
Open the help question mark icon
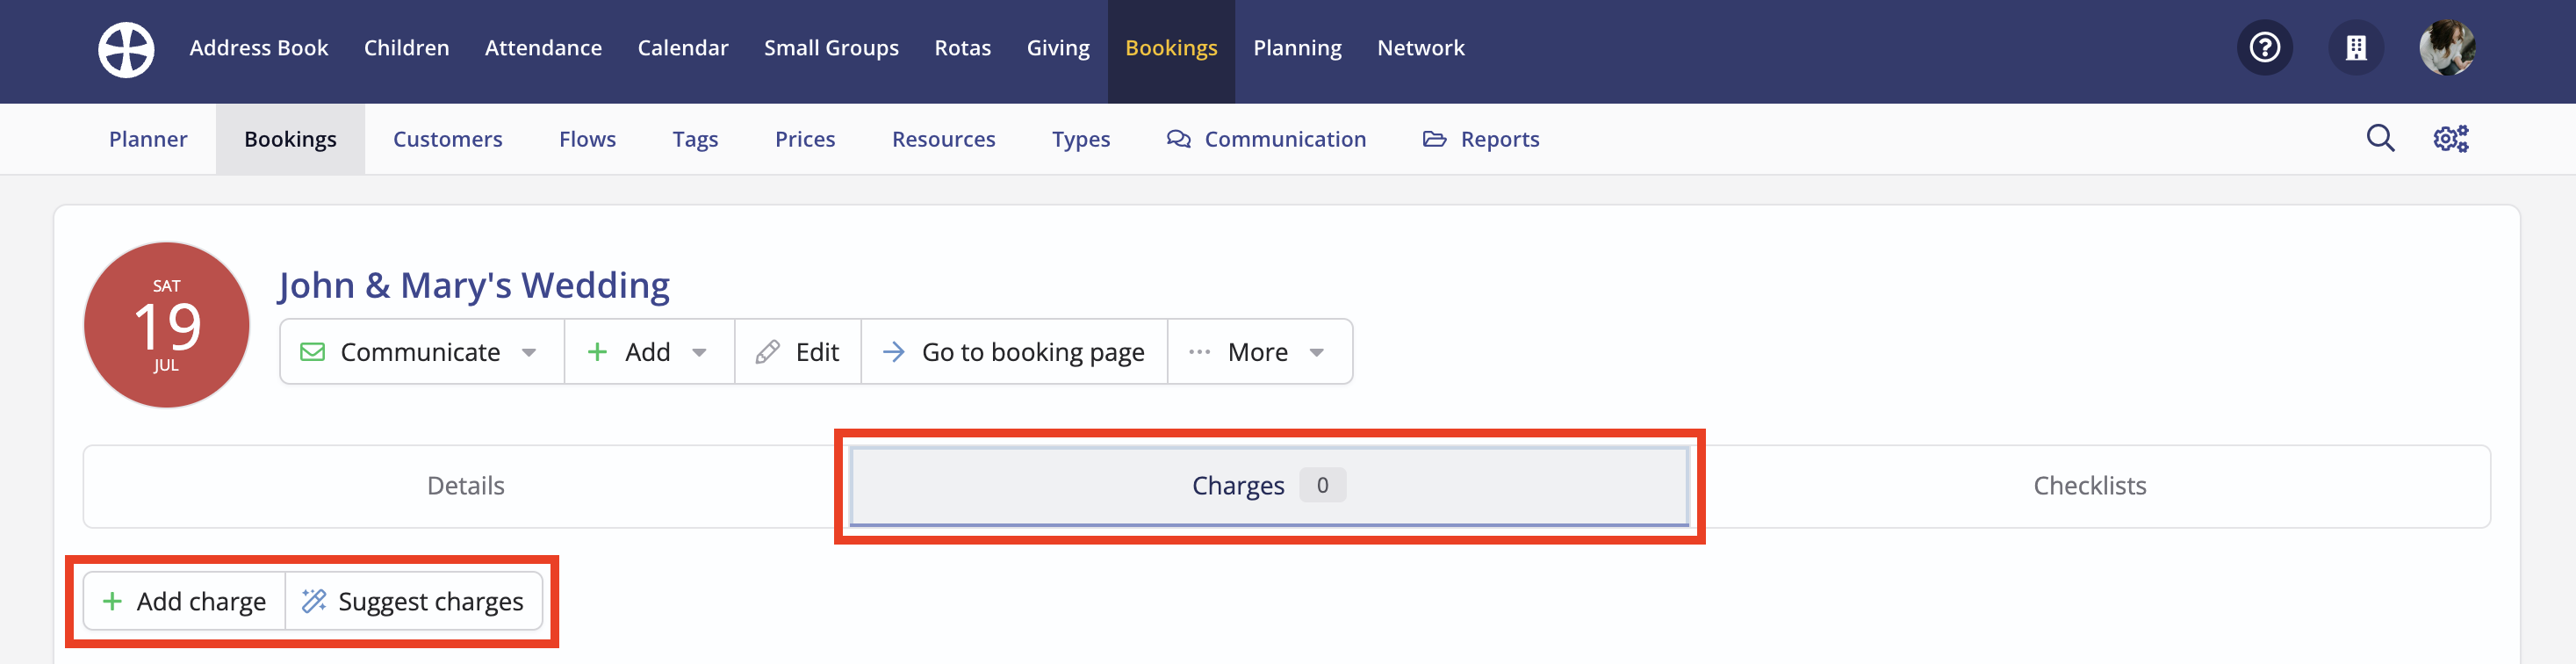[2264, 47]
